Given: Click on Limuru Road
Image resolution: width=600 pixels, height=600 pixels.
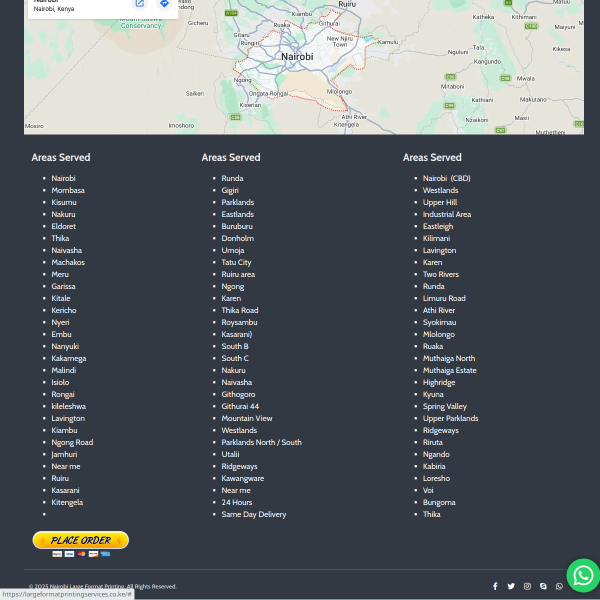Looking at the screenshot, I should click(444, 298).
